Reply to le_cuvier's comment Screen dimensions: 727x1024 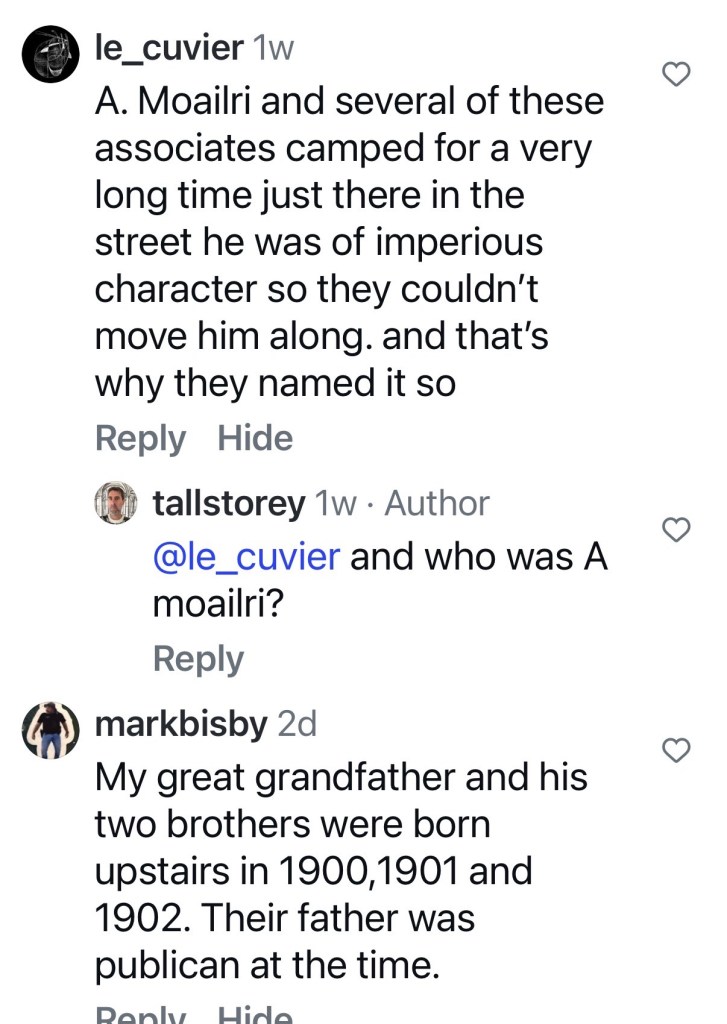pyautogui.click(x=140, y=438)
